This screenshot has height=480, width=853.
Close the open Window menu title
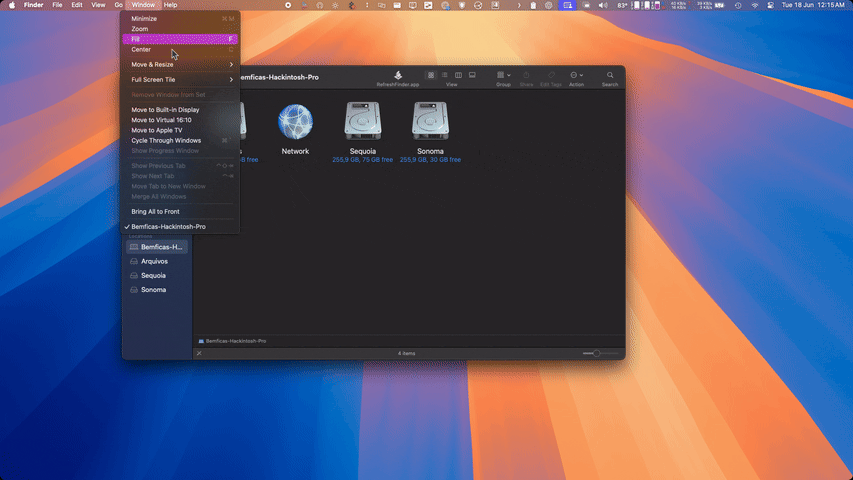[143, 5]
